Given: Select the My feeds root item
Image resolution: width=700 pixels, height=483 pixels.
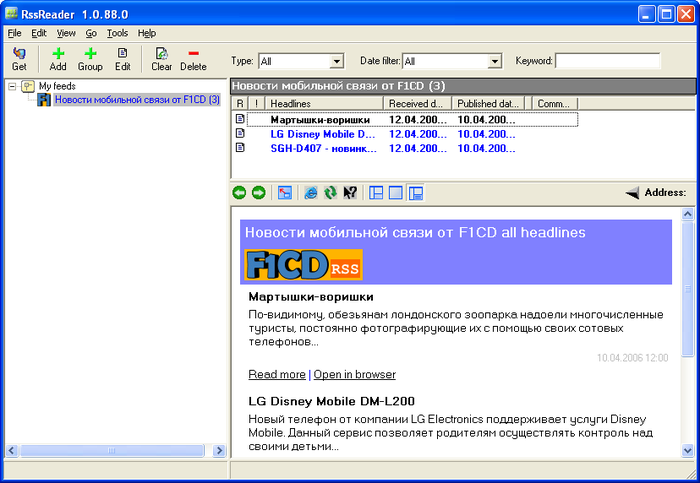Looking at the screenshot, I should pyautogui.click(x=57, y=86).
